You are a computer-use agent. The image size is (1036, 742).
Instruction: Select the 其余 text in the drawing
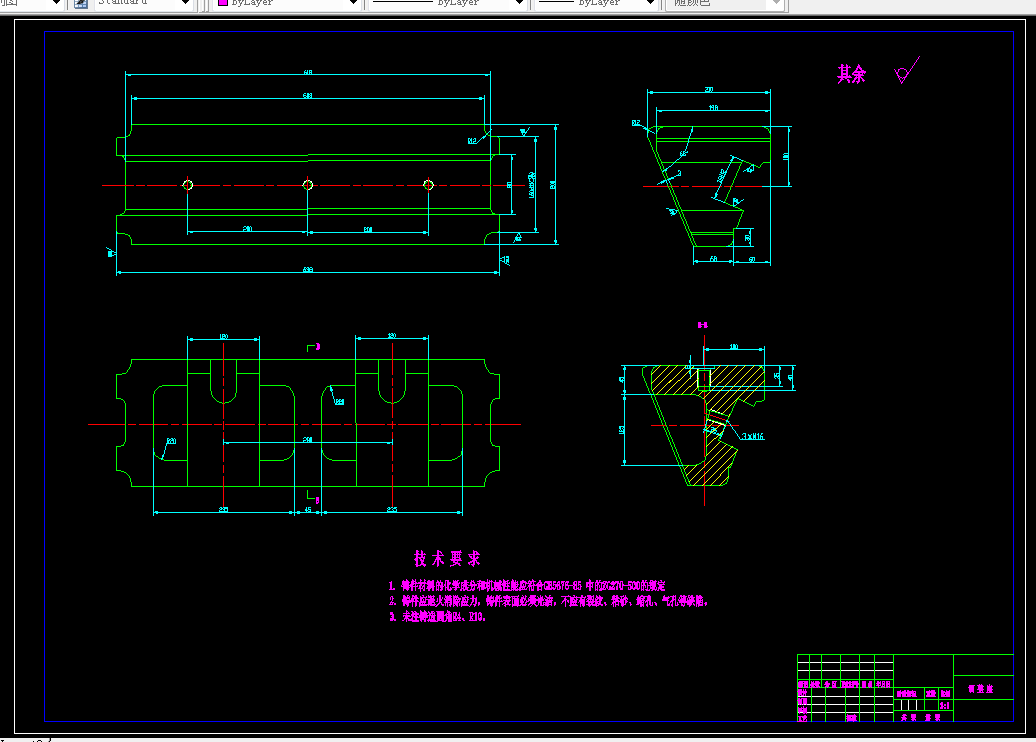851,73
